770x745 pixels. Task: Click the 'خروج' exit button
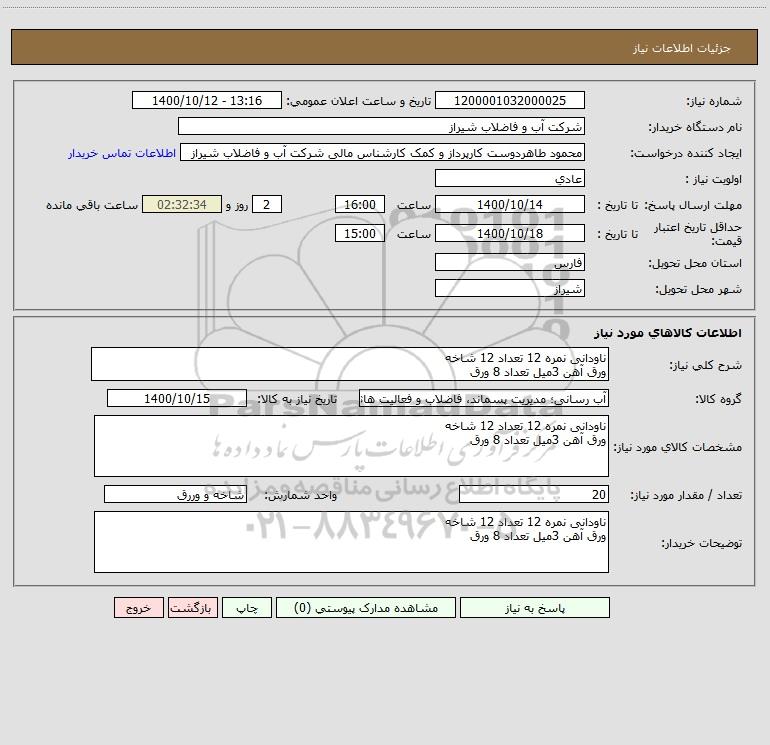(x=138, y=607)
